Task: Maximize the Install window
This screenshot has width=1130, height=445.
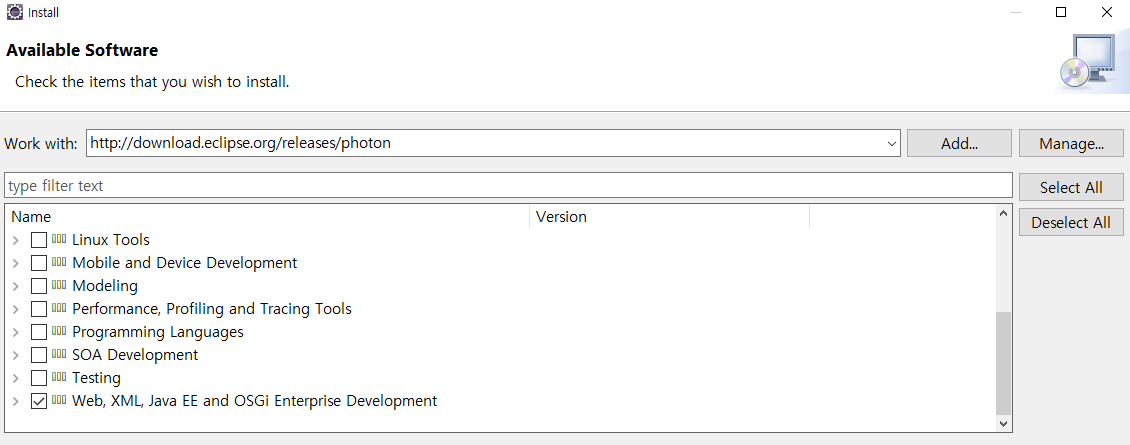Action: click(1061, 12)
